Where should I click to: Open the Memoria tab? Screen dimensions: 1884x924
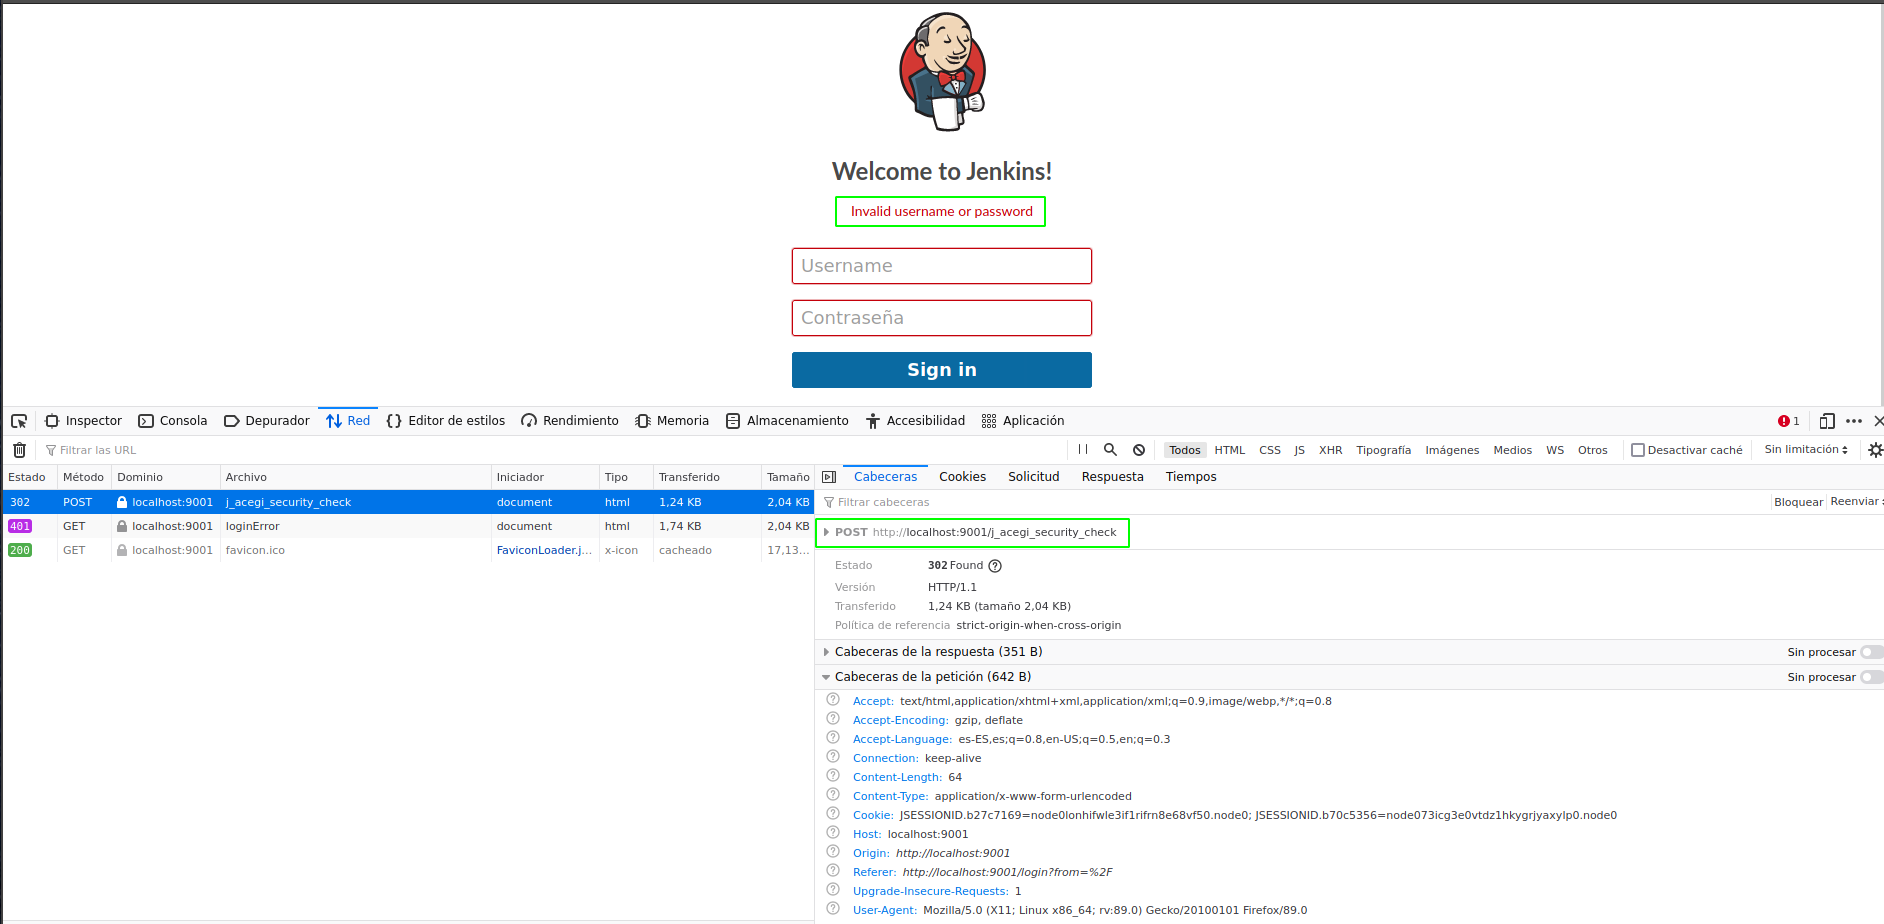[x=672, y=421]
